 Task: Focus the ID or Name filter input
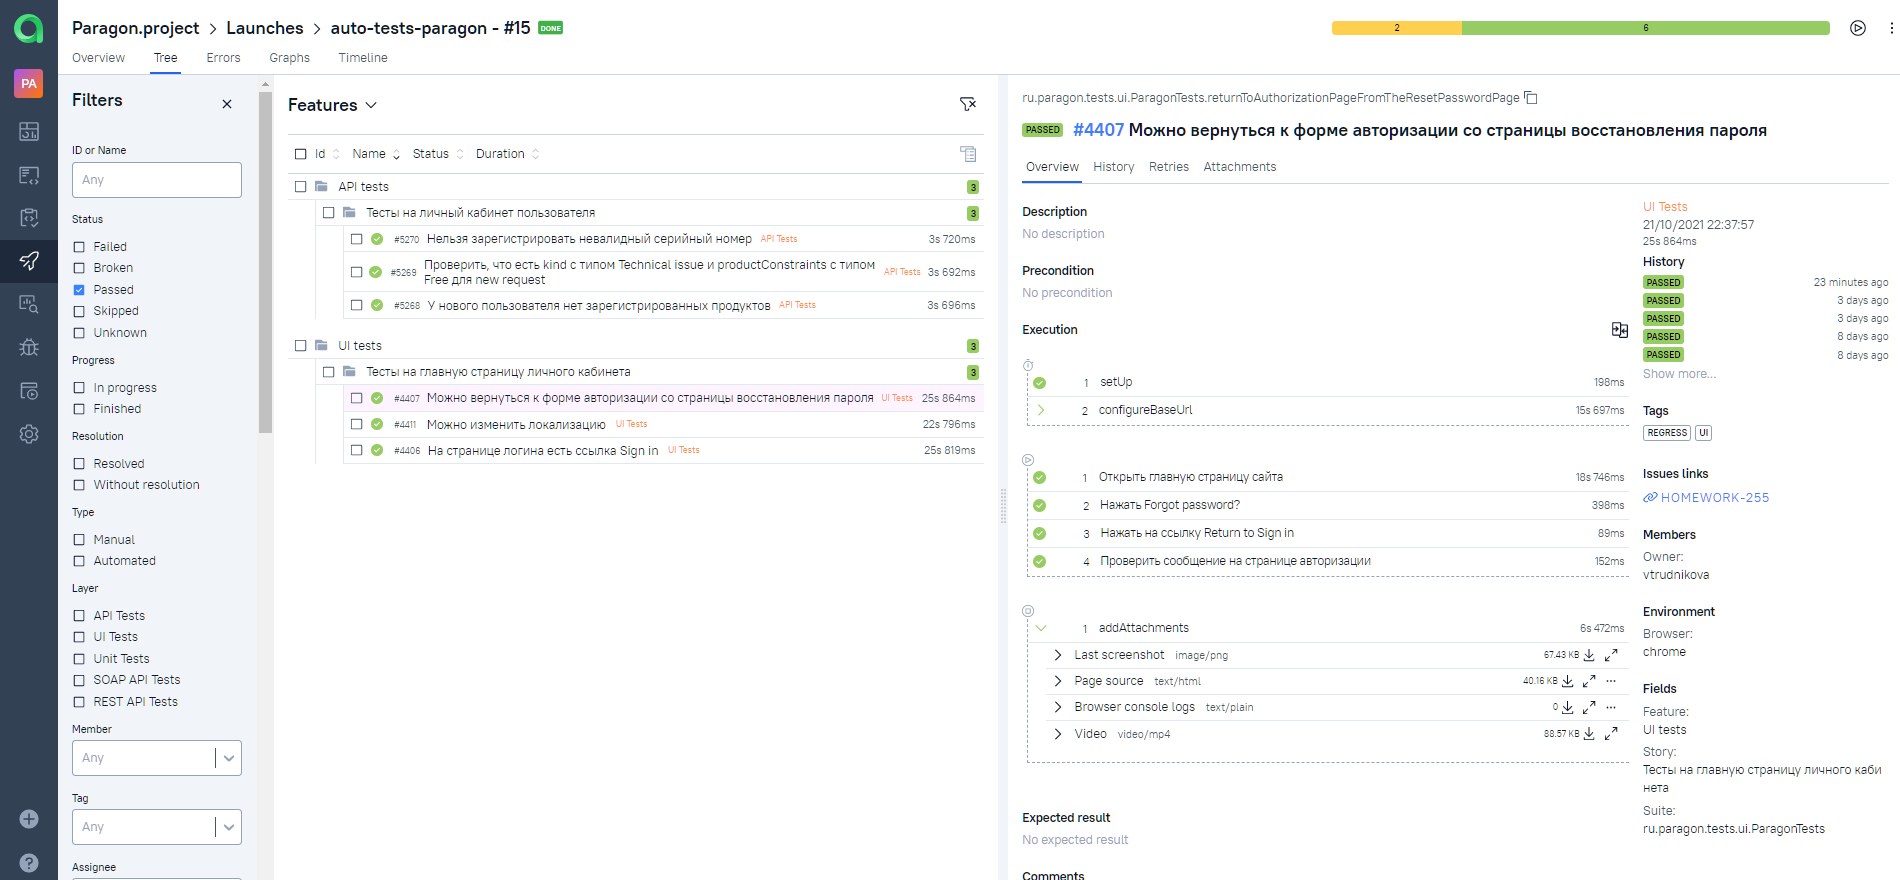point(157,180)
